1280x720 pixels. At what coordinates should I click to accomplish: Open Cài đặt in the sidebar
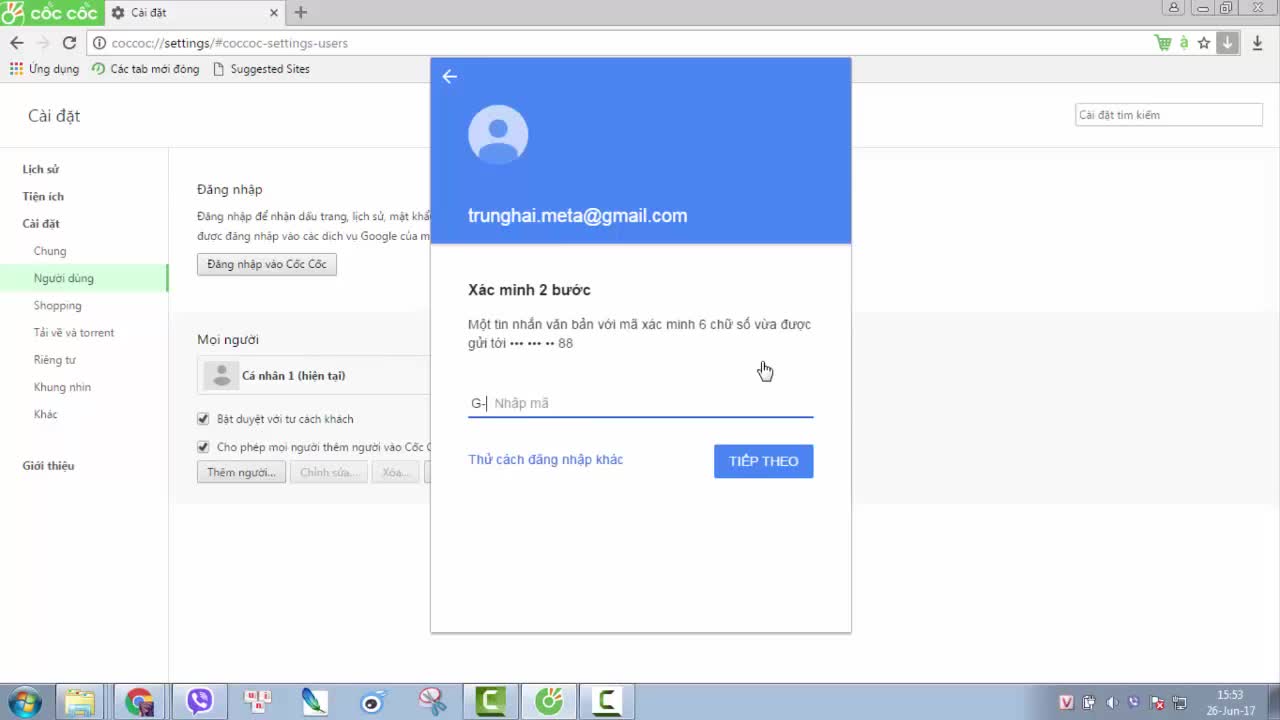click(x=41, y=224)
